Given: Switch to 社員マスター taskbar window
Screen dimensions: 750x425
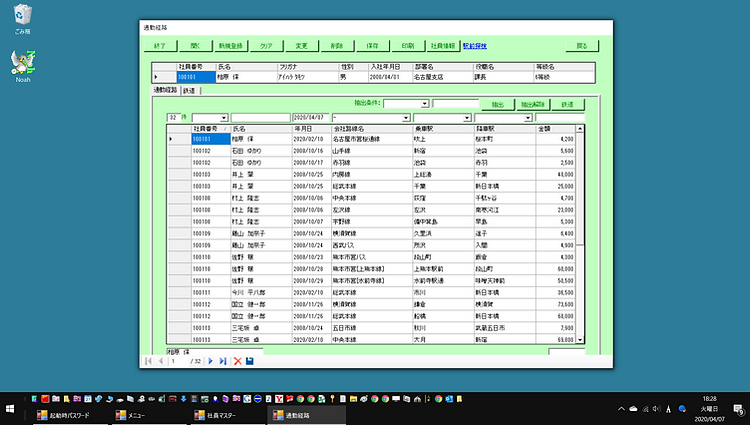Looking at the screenshot, I should click(x=228, y=415).
